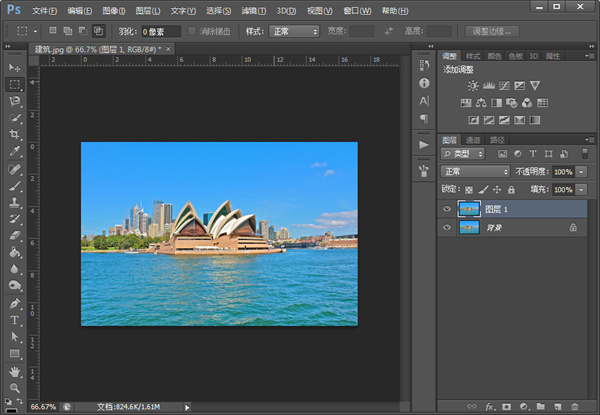Switch to the 通道 channels tab
This screenshot has height=415, width=600.
[473, 139]
